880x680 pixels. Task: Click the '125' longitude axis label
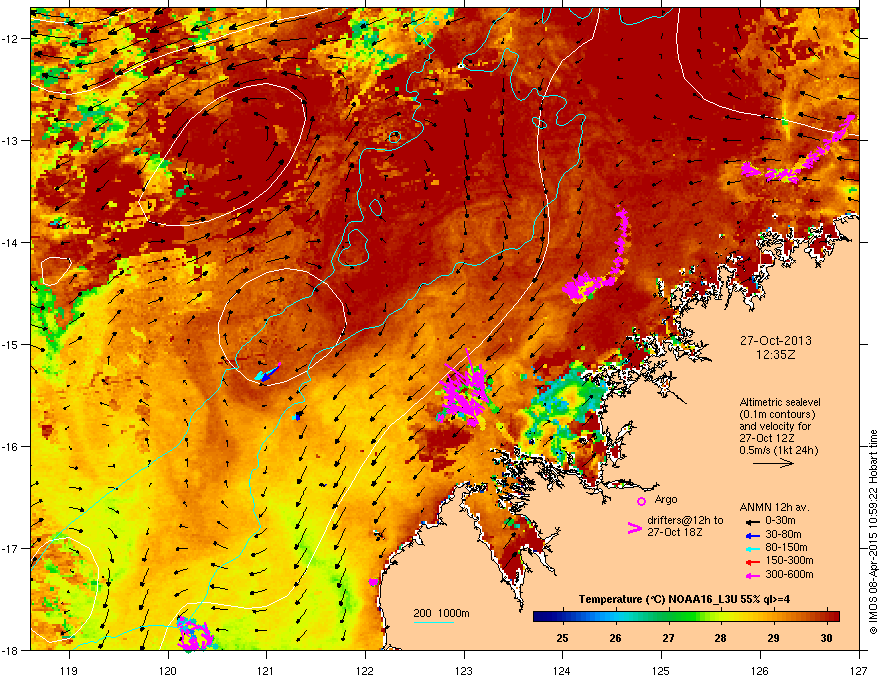coord(661,670)
